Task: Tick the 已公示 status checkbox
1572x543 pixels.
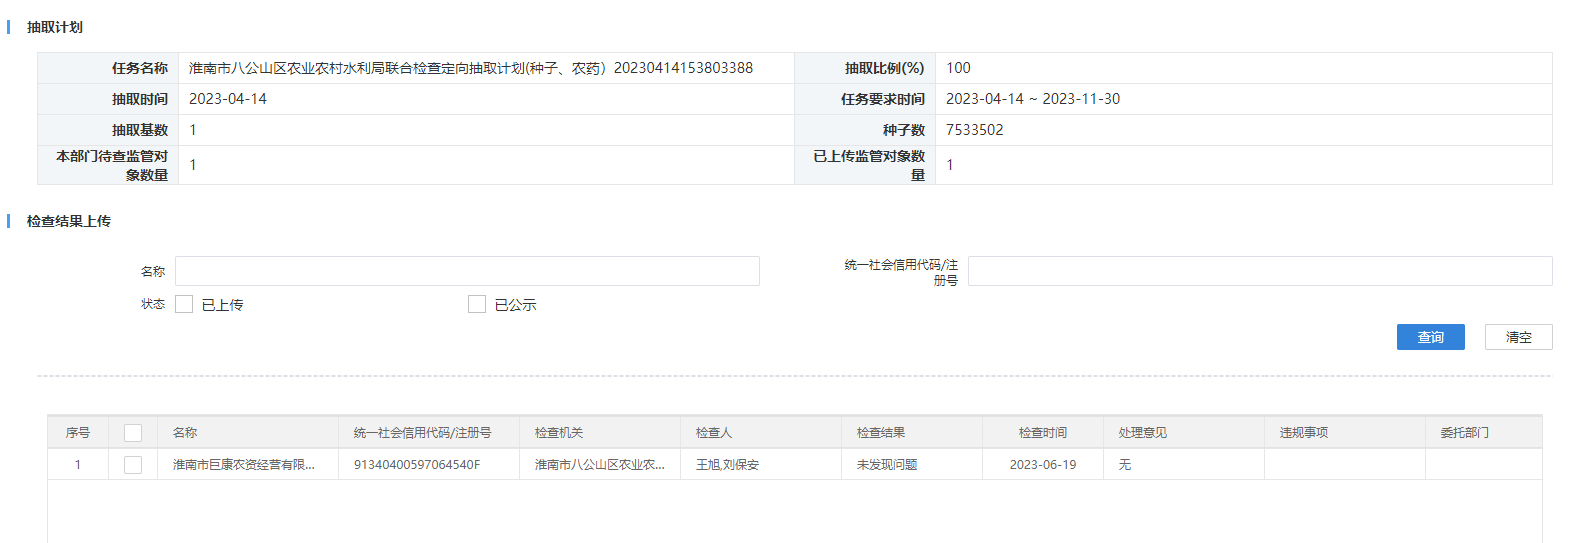Action: (x=477, y=304)
